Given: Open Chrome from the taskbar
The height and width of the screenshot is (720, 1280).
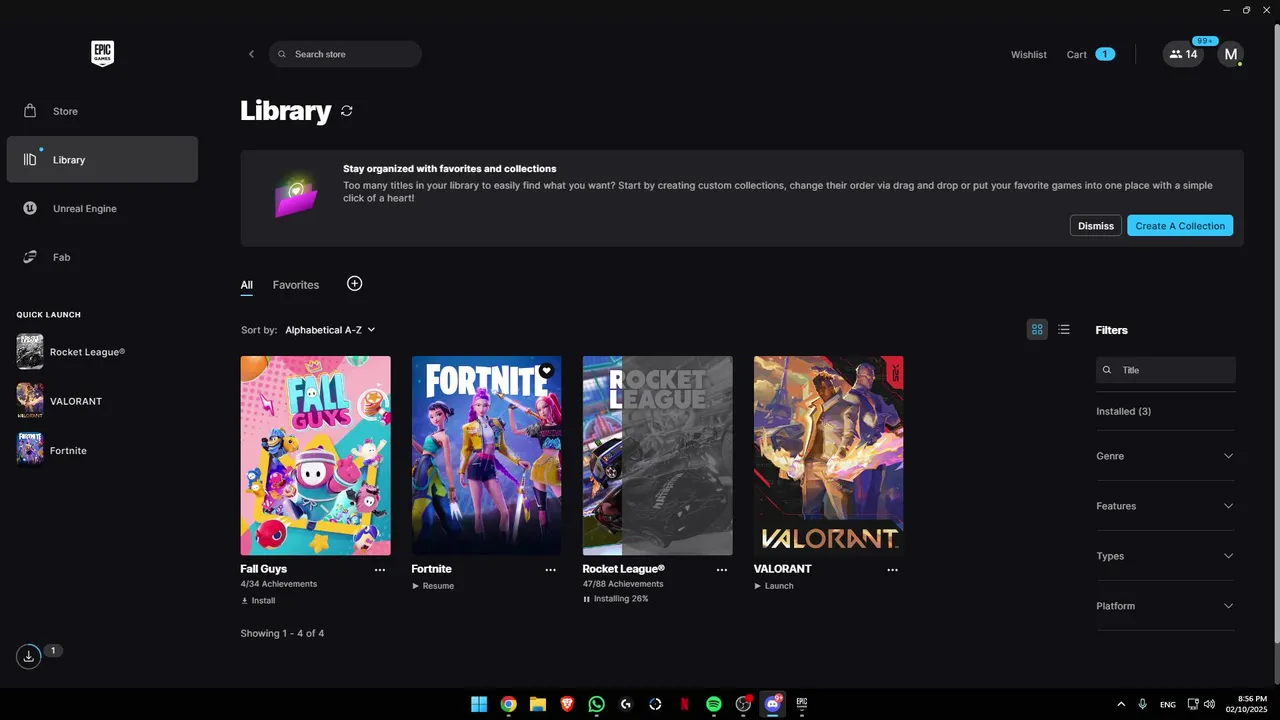Looking at the screenshot, I should 508,704.
